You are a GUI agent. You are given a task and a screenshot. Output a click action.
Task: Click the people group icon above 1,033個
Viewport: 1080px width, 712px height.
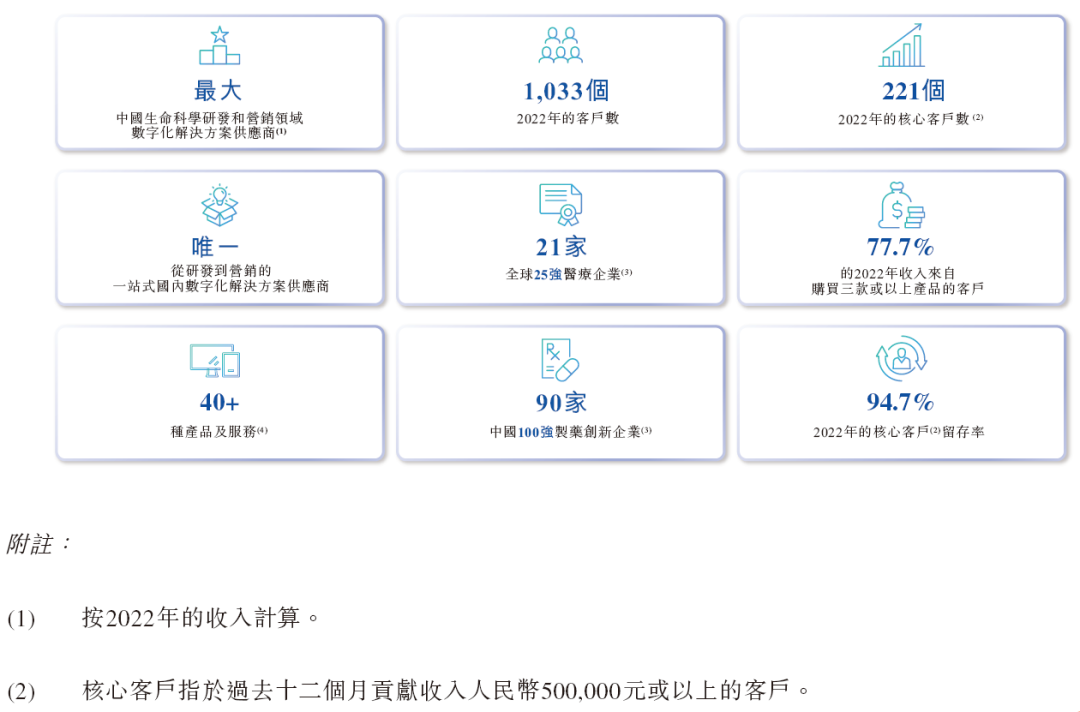tap(561, 46)
